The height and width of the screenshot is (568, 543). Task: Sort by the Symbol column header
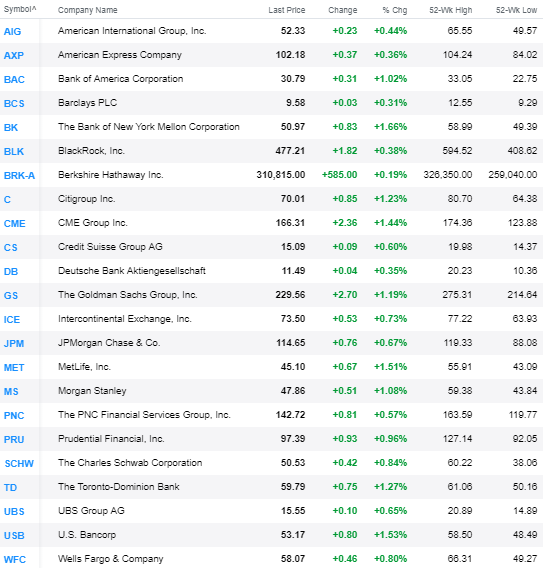coord(20,9)
